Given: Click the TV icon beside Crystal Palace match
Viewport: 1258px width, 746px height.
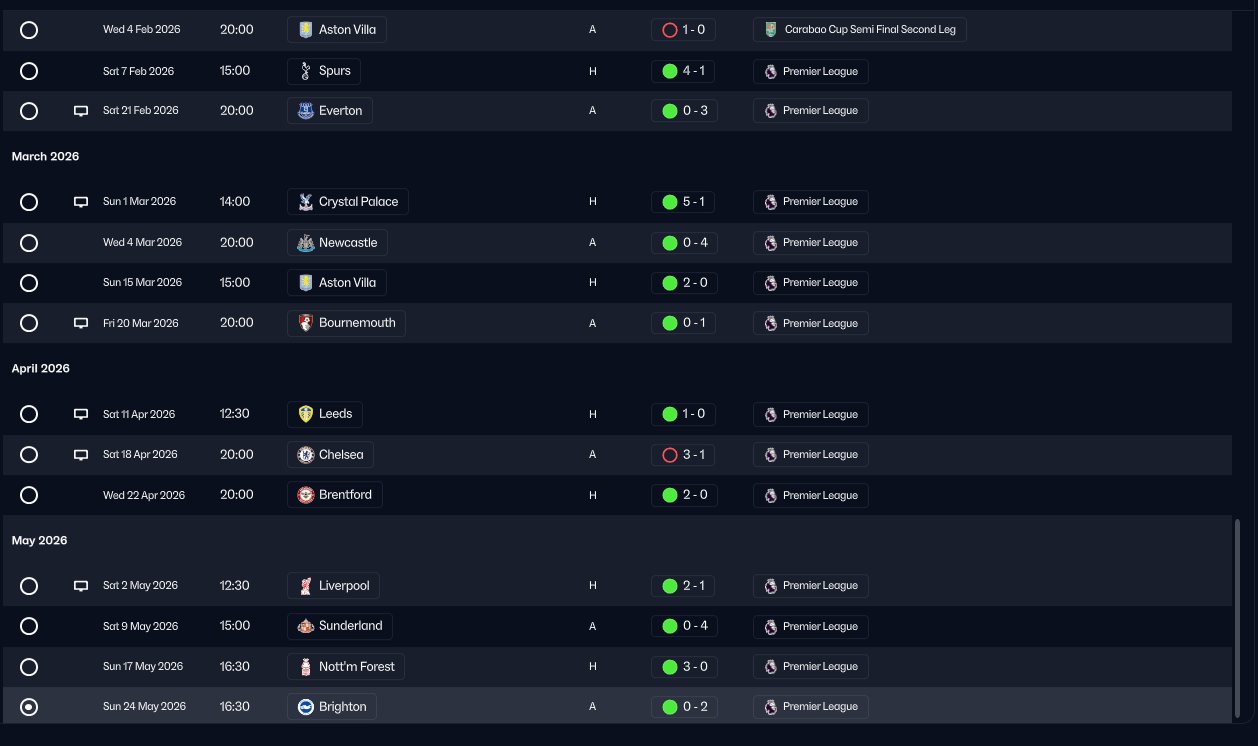Looking at the screenshot, I should (x=81, y=202).
